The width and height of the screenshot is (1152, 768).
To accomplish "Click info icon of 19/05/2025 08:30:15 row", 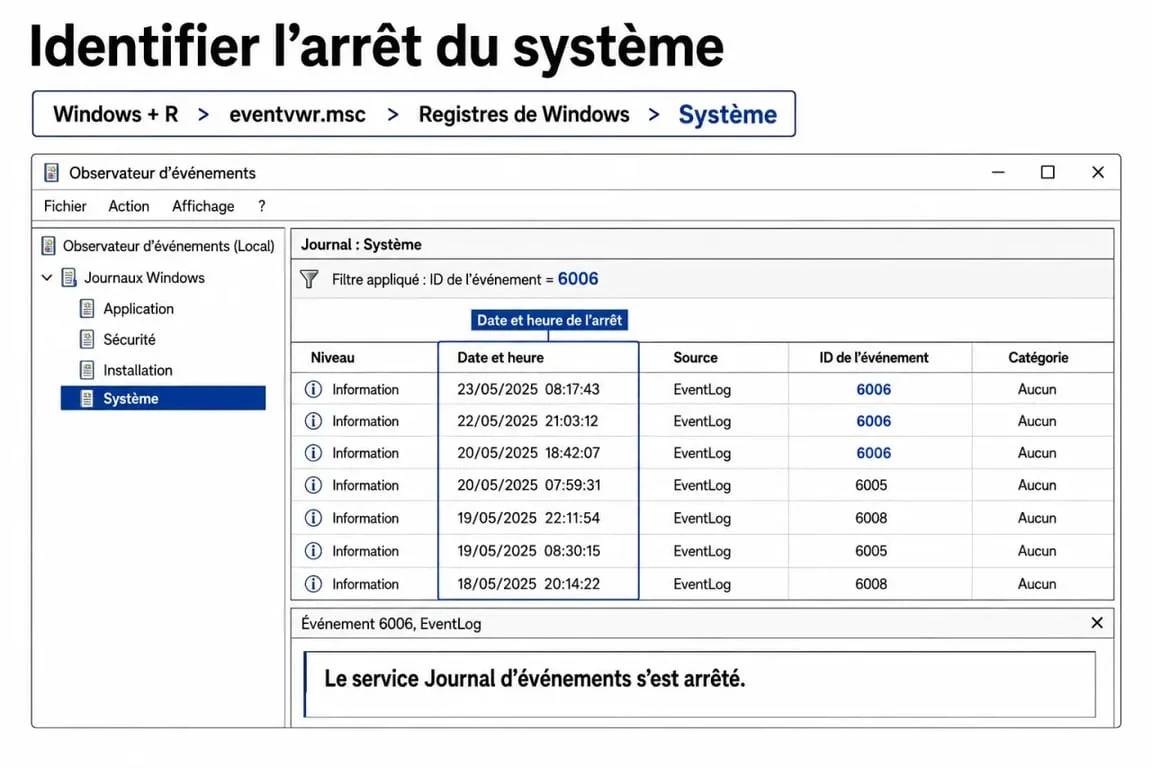I will tap(313, 550).
